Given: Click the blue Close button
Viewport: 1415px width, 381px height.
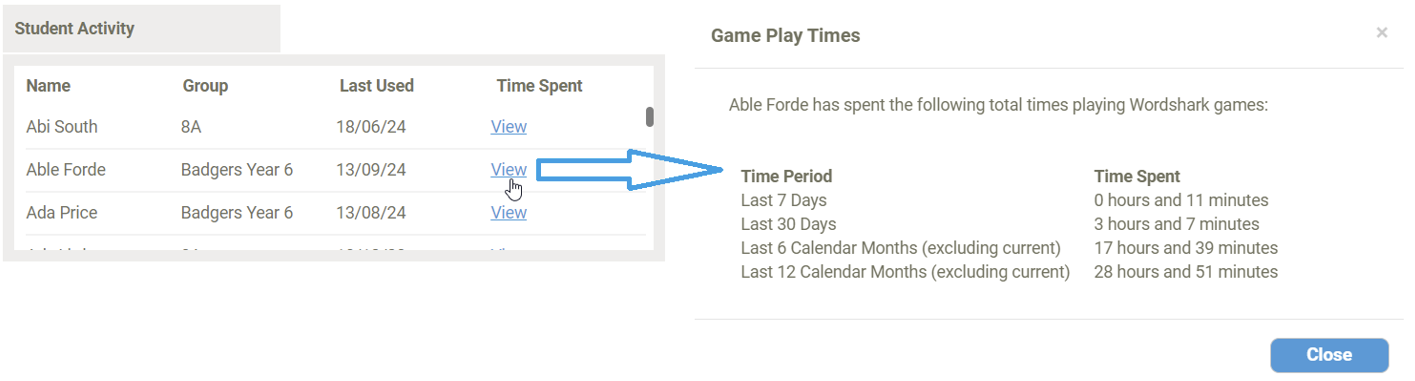Looking at the screenshot, I should coord(1329,355).
